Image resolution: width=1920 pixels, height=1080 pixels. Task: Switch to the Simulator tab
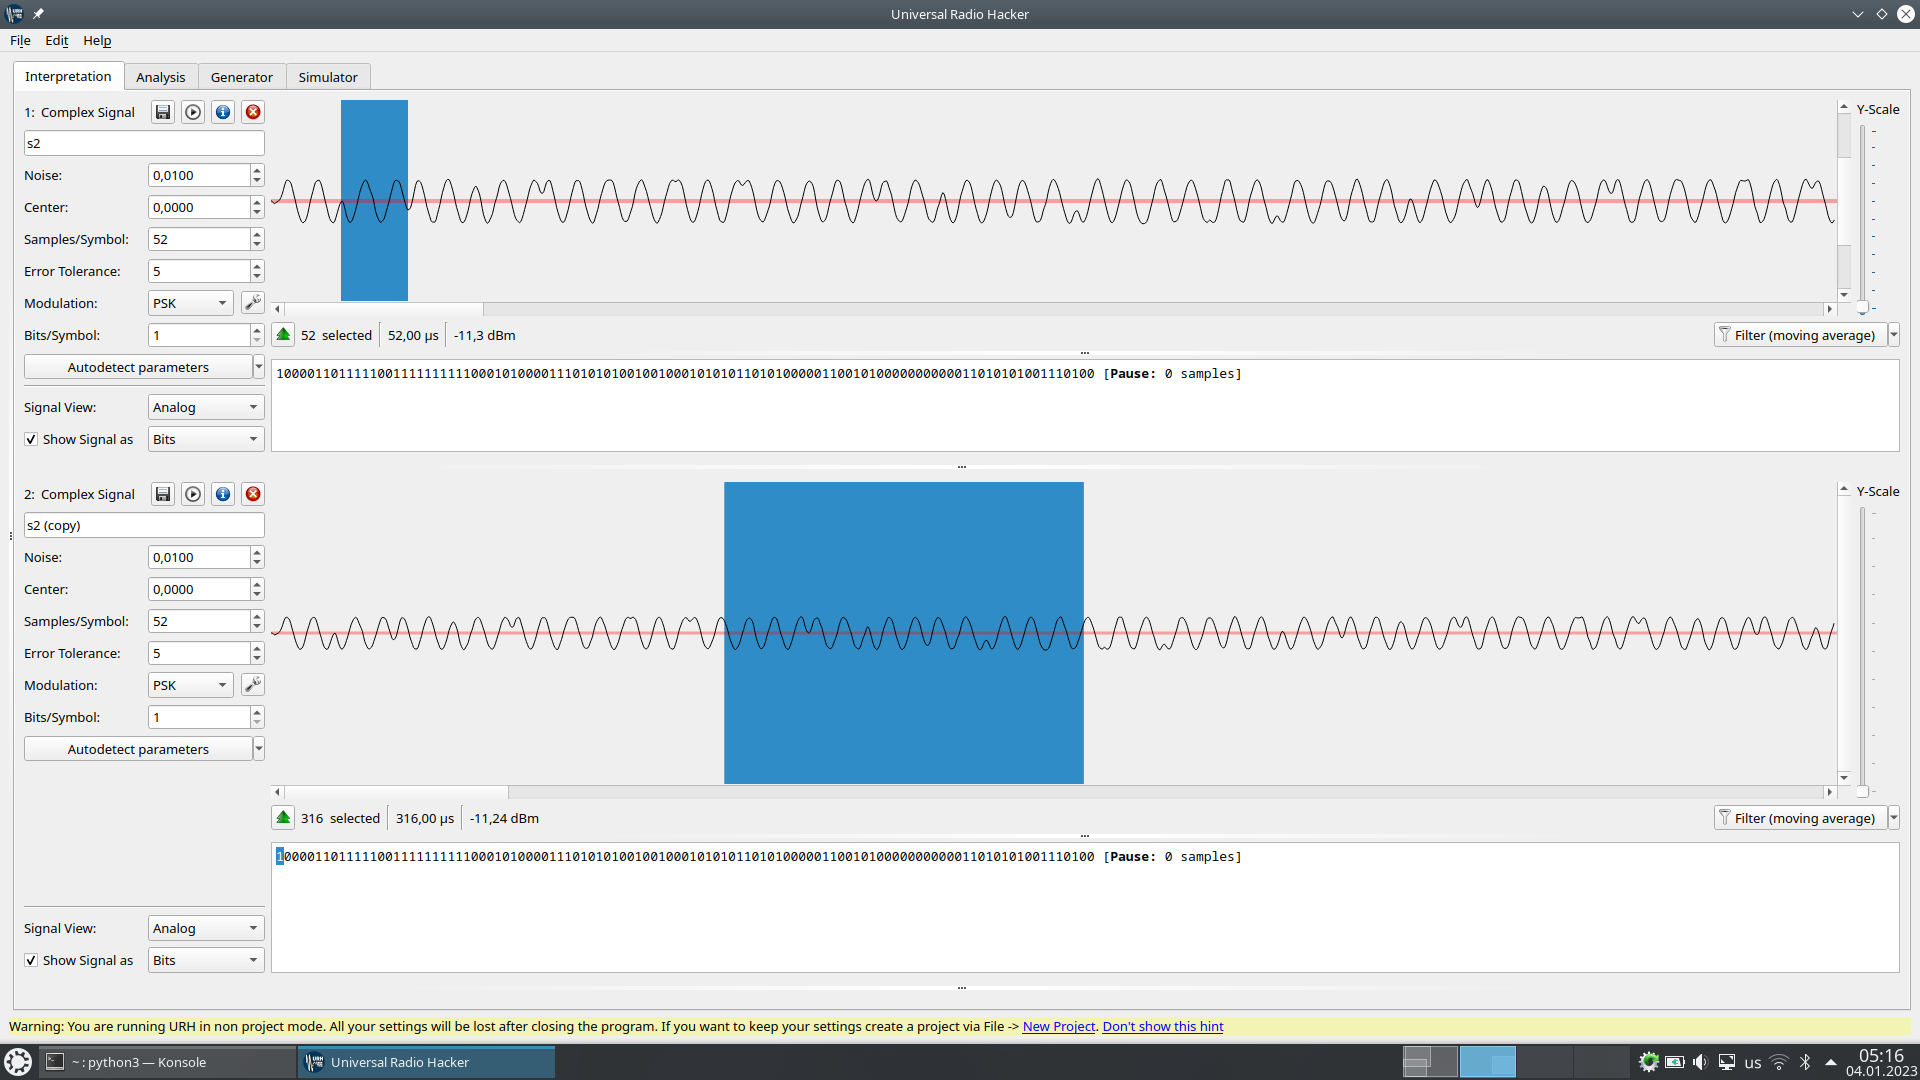point(328,77)
